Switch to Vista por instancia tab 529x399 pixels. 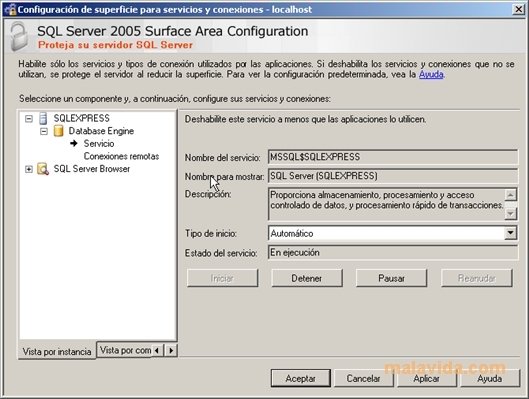57,351
